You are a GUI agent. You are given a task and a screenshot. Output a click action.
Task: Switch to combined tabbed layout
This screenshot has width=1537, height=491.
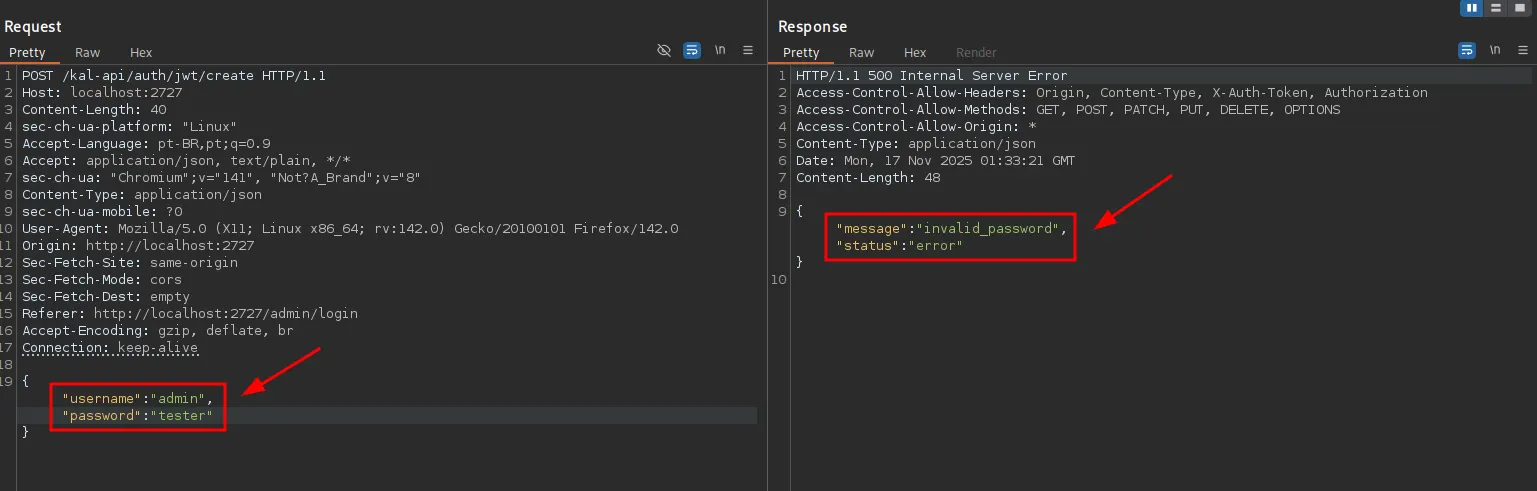(x=1520, y=8)
